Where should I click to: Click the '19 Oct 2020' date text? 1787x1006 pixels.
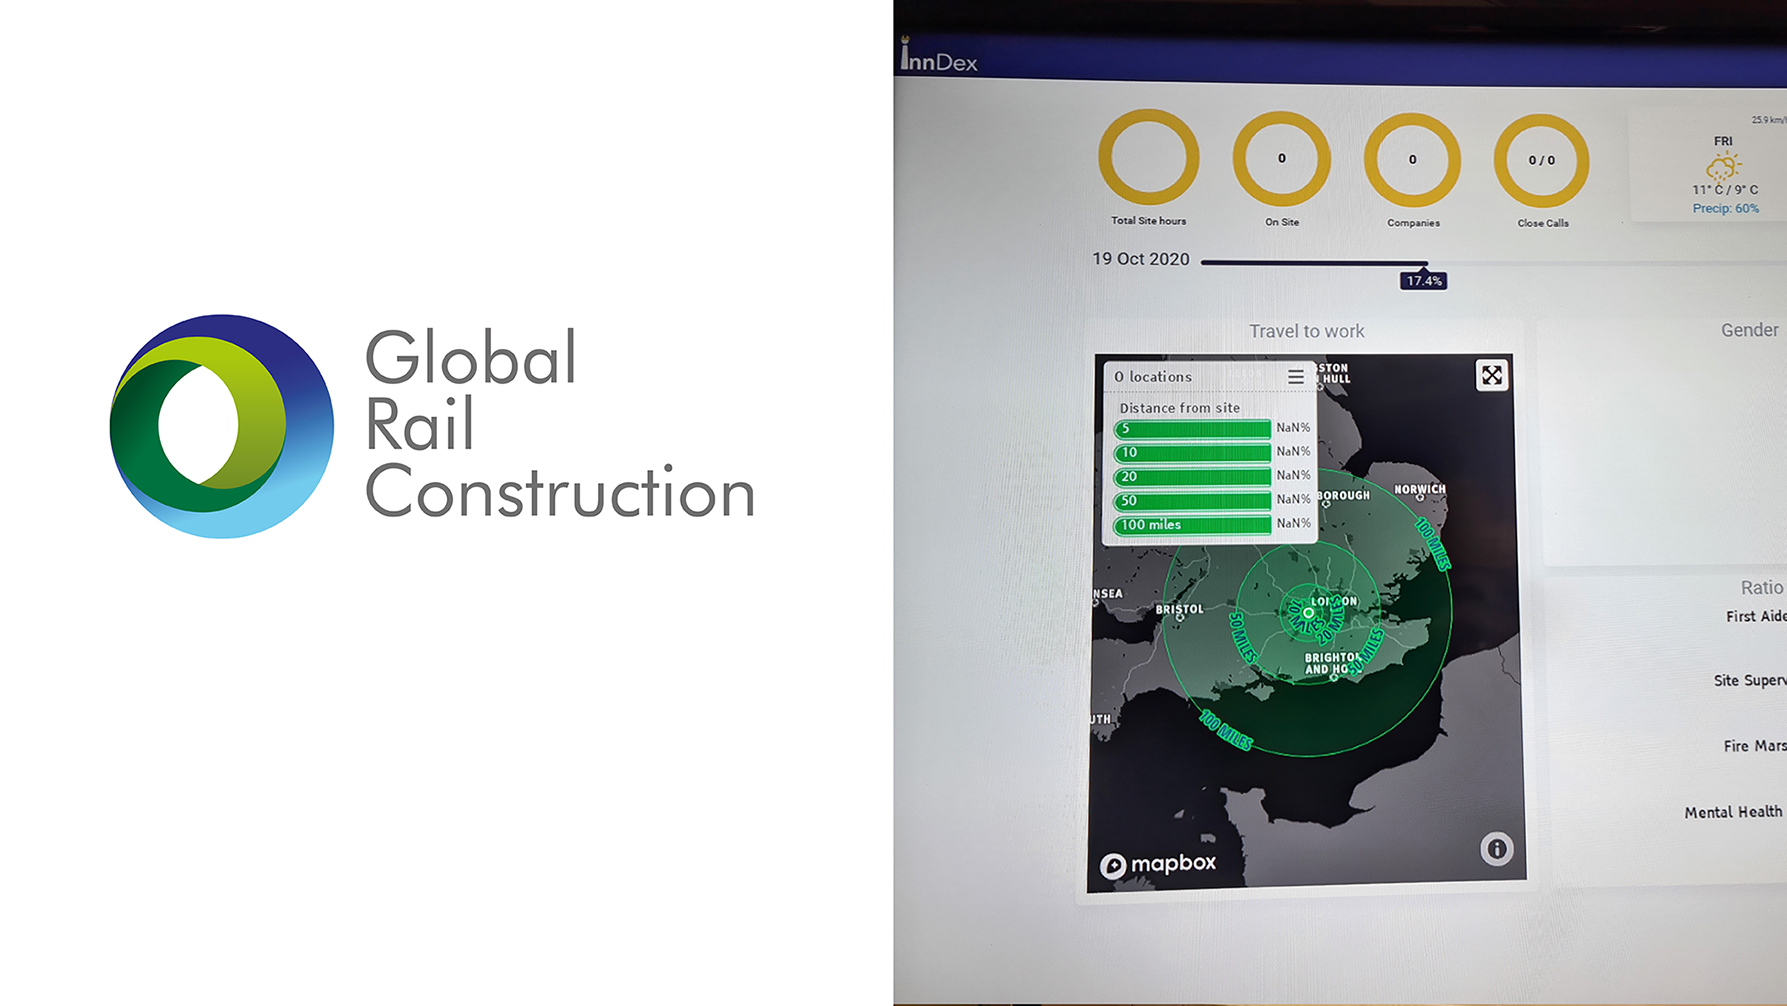pos(1140,259)
